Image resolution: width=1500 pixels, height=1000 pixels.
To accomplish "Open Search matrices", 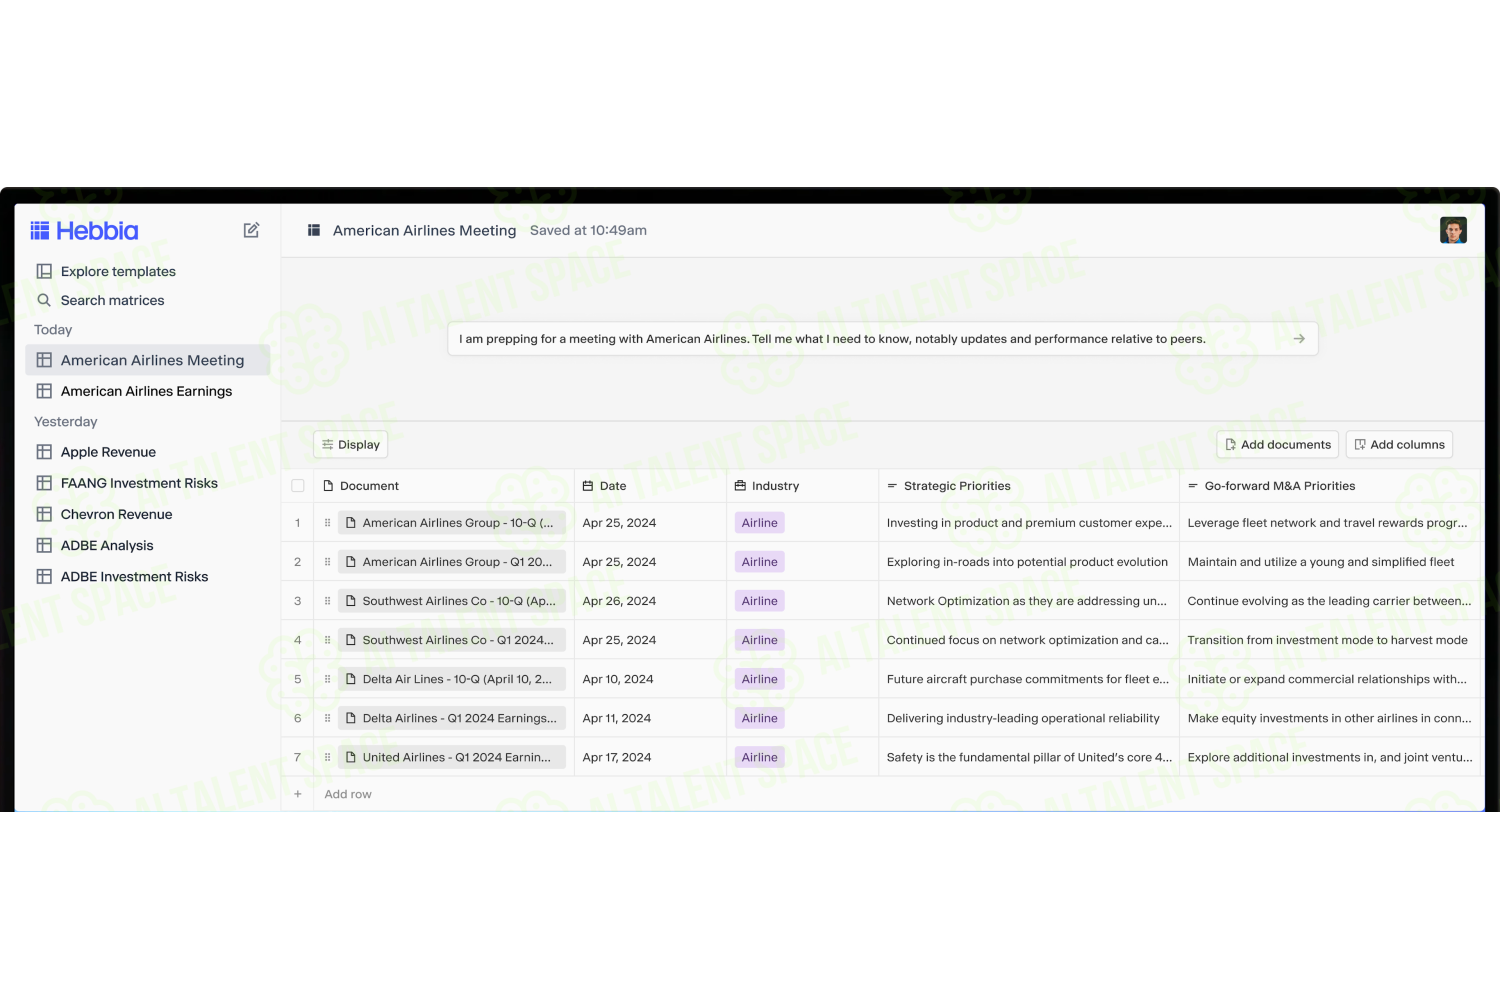I will pyautogui.click(x=112, y=300).
